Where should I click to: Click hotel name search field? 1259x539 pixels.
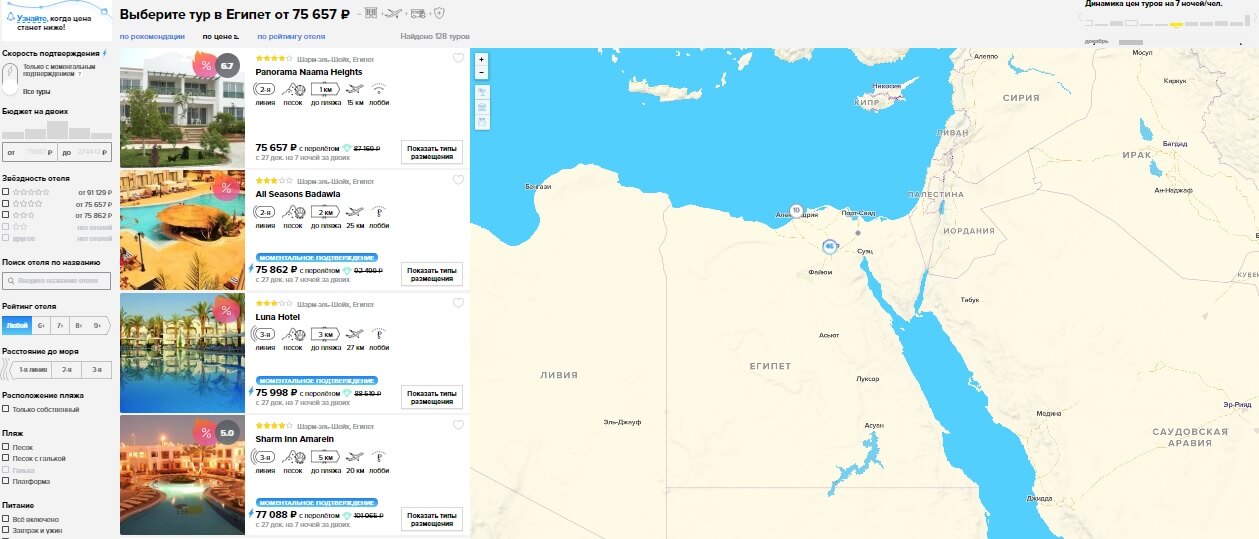pos(57,281)
